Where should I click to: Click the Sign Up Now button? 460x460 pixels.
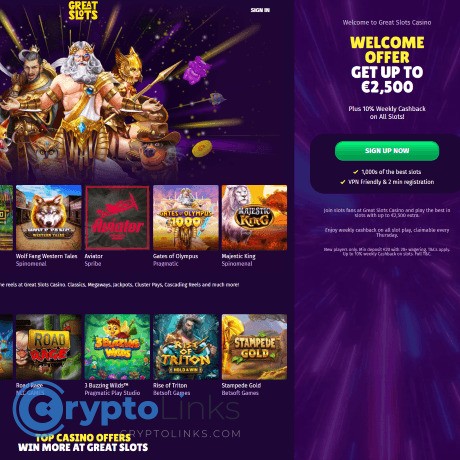click(387, 151)
